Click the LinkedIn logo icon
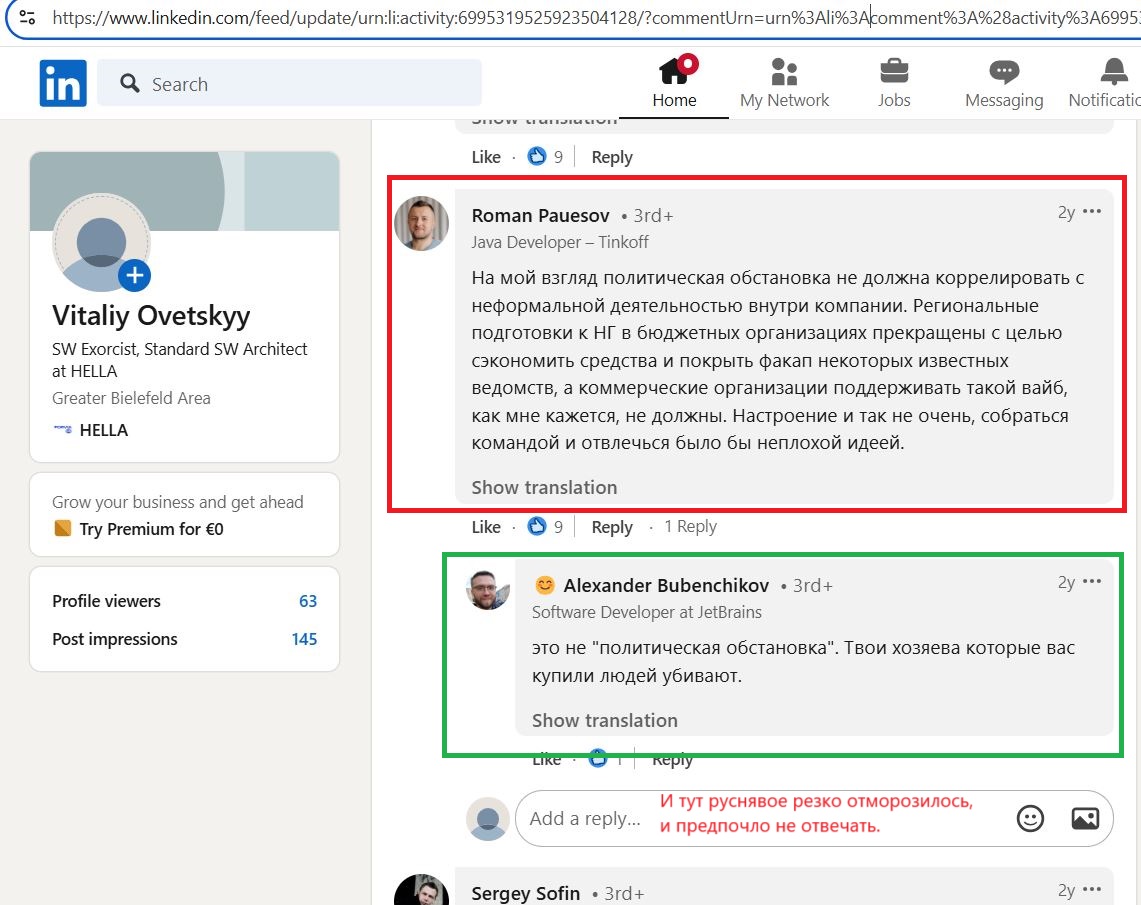 point(63,84)
